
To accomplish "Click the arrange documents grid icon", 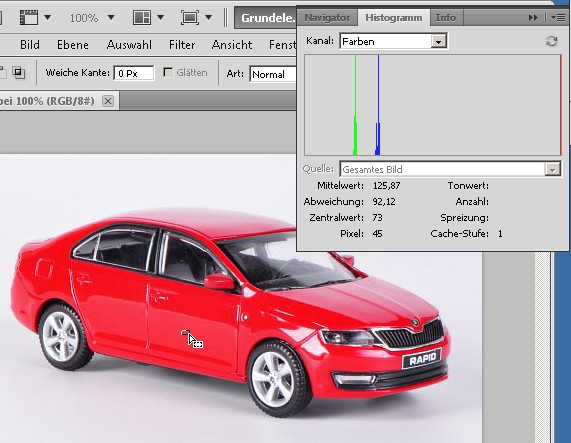I will tap(142, 17).
